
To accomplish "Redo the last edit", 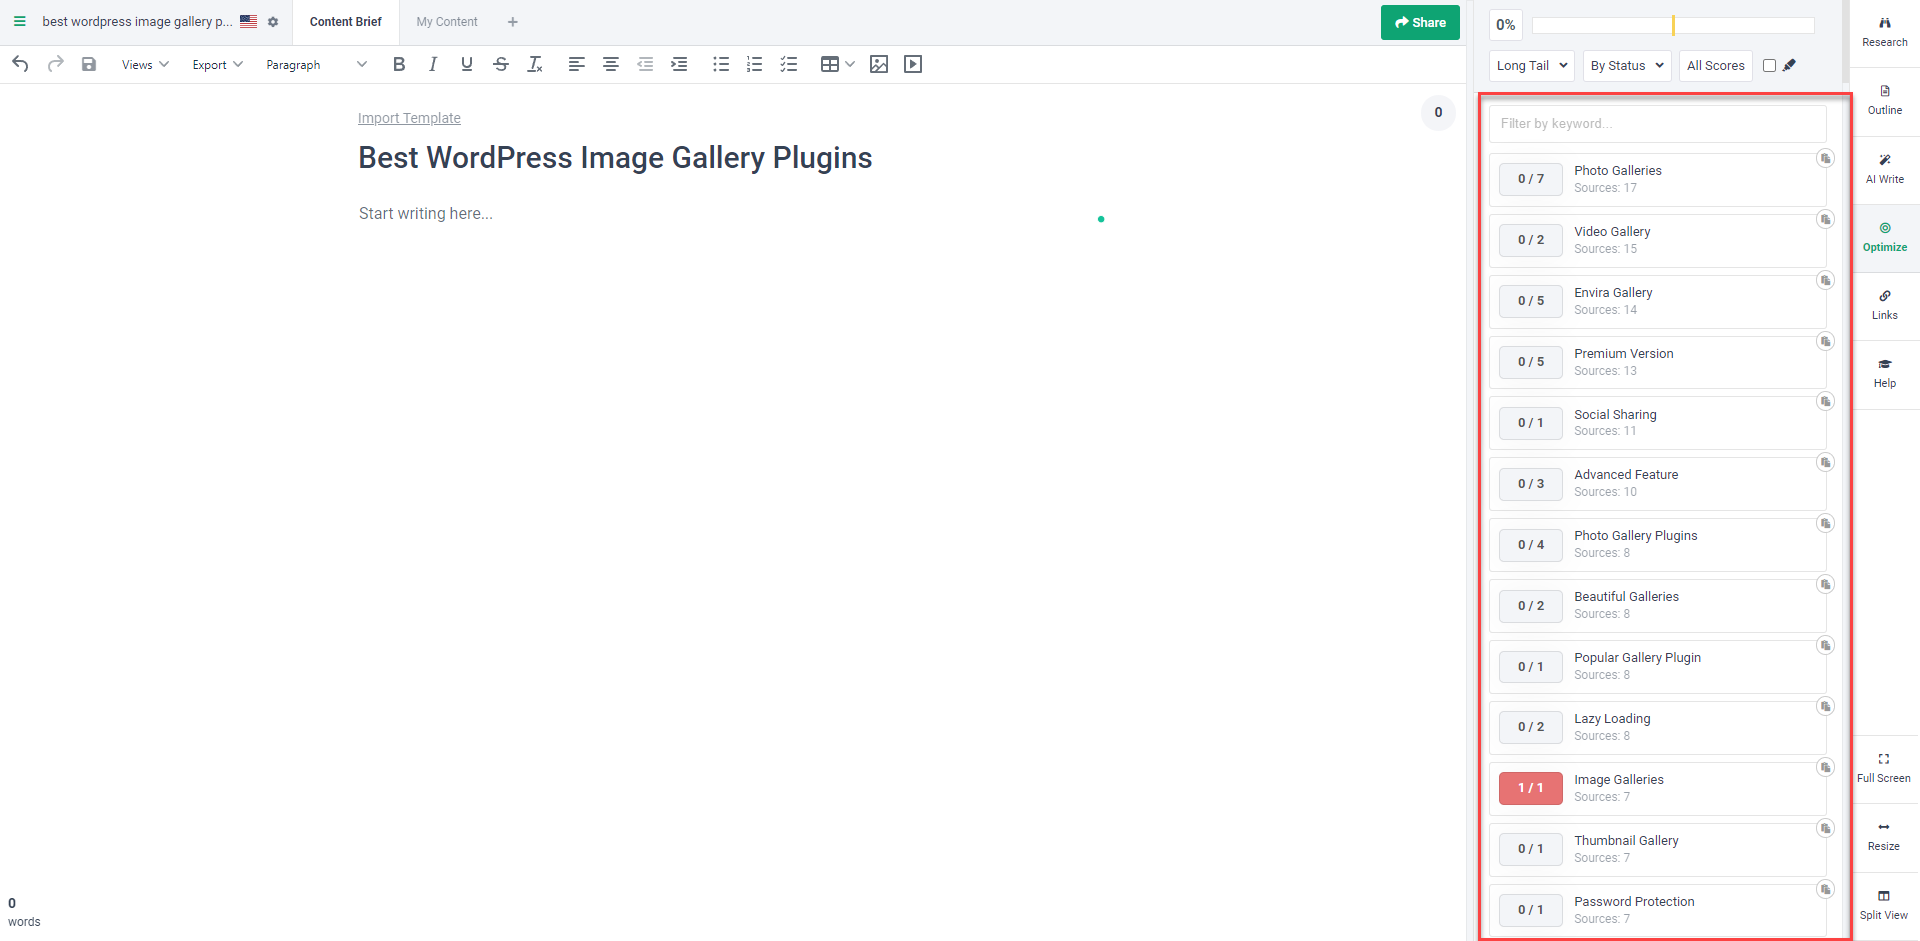I will (56, 64).
